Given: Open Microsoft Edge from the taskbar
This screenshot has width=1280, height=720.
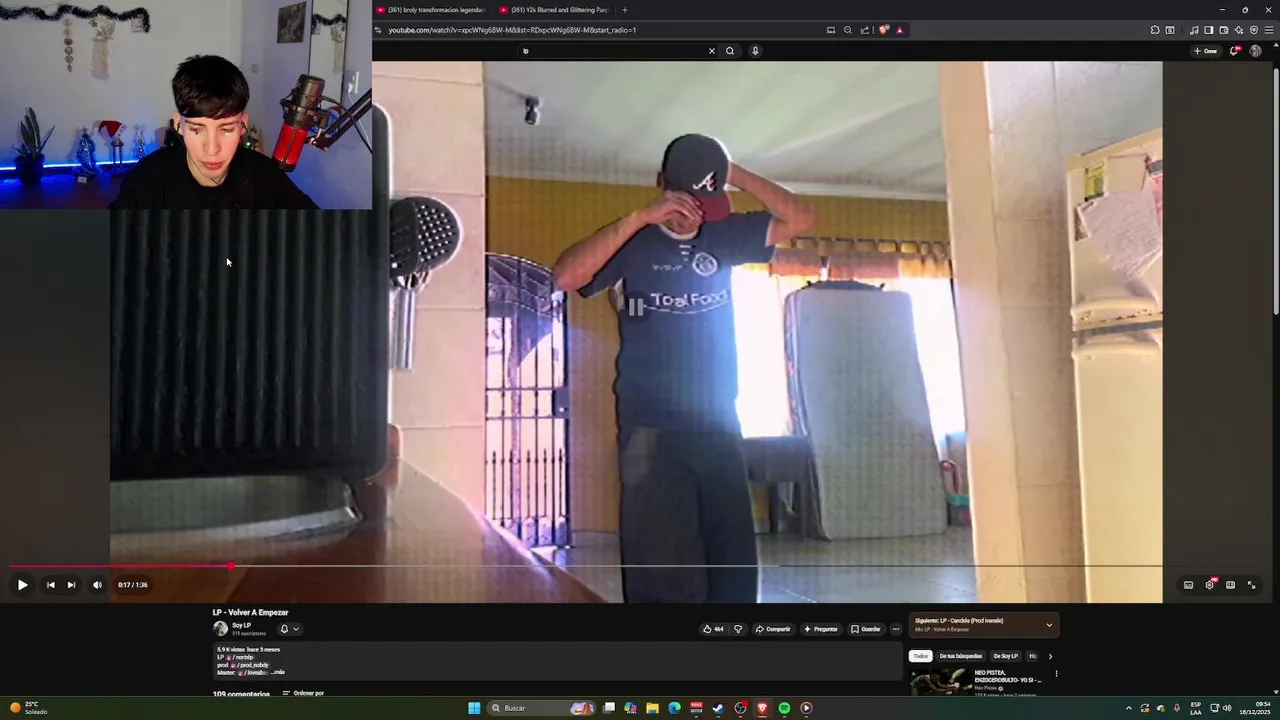Looking at the screenshot, I should 674,708.
